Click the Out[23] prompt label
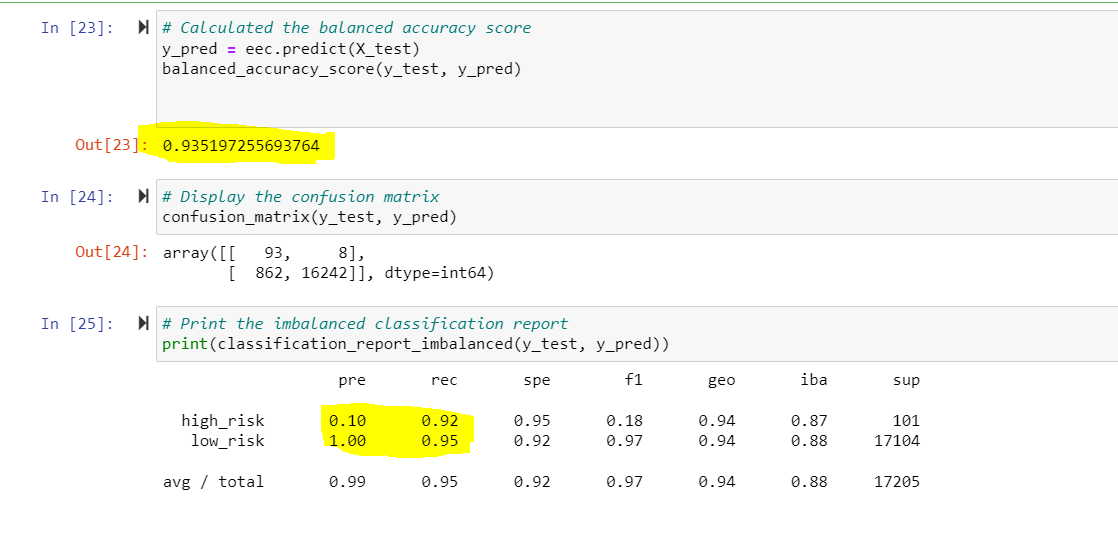Screen dimensions: 1118x535 click(111, 146)
